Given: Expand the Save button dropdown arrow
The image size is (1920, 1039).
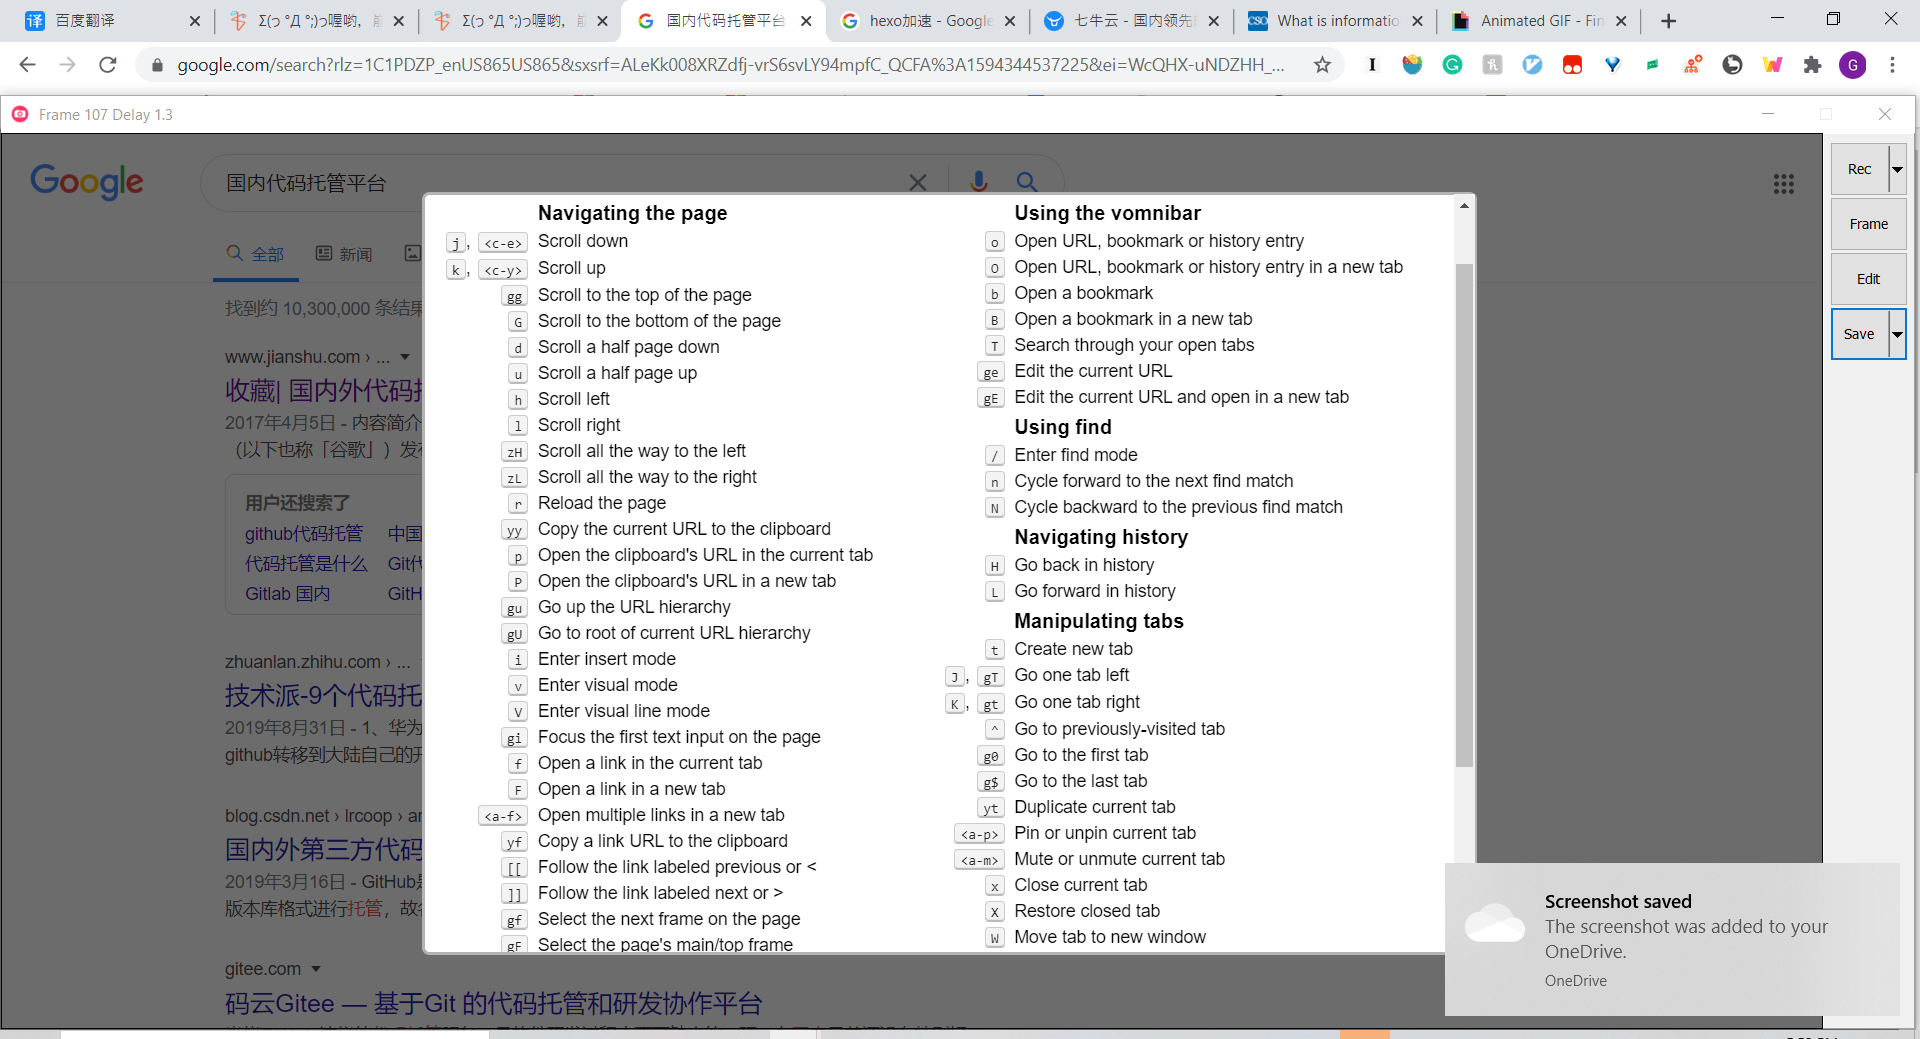Looking at the screenshot, I should point(1897,334).
